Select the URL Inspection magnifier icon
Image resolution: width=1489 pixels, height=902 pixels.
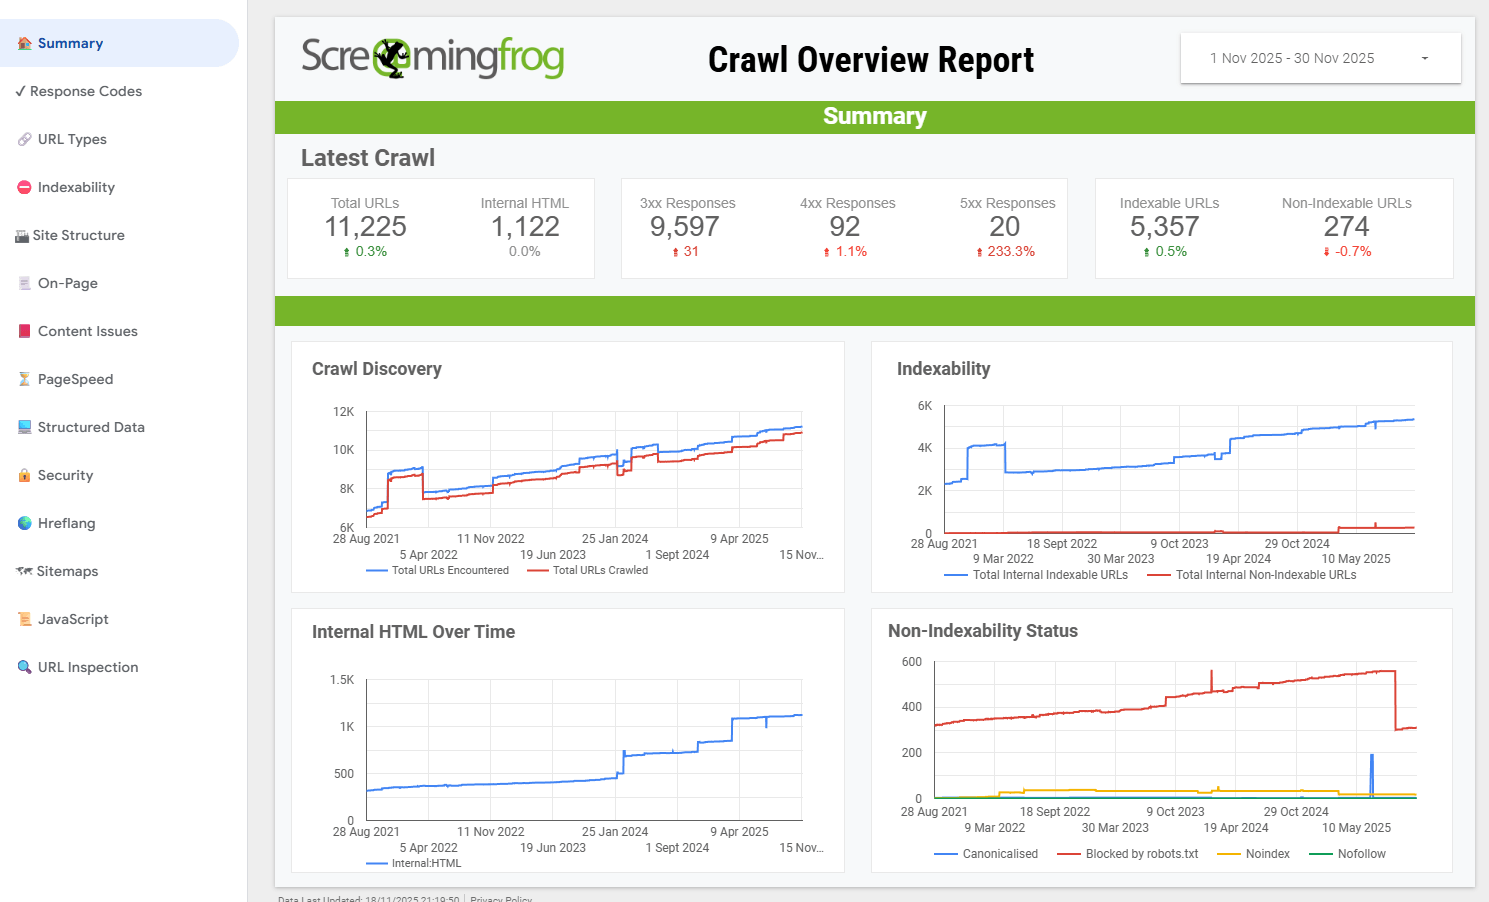coord(23,667)
